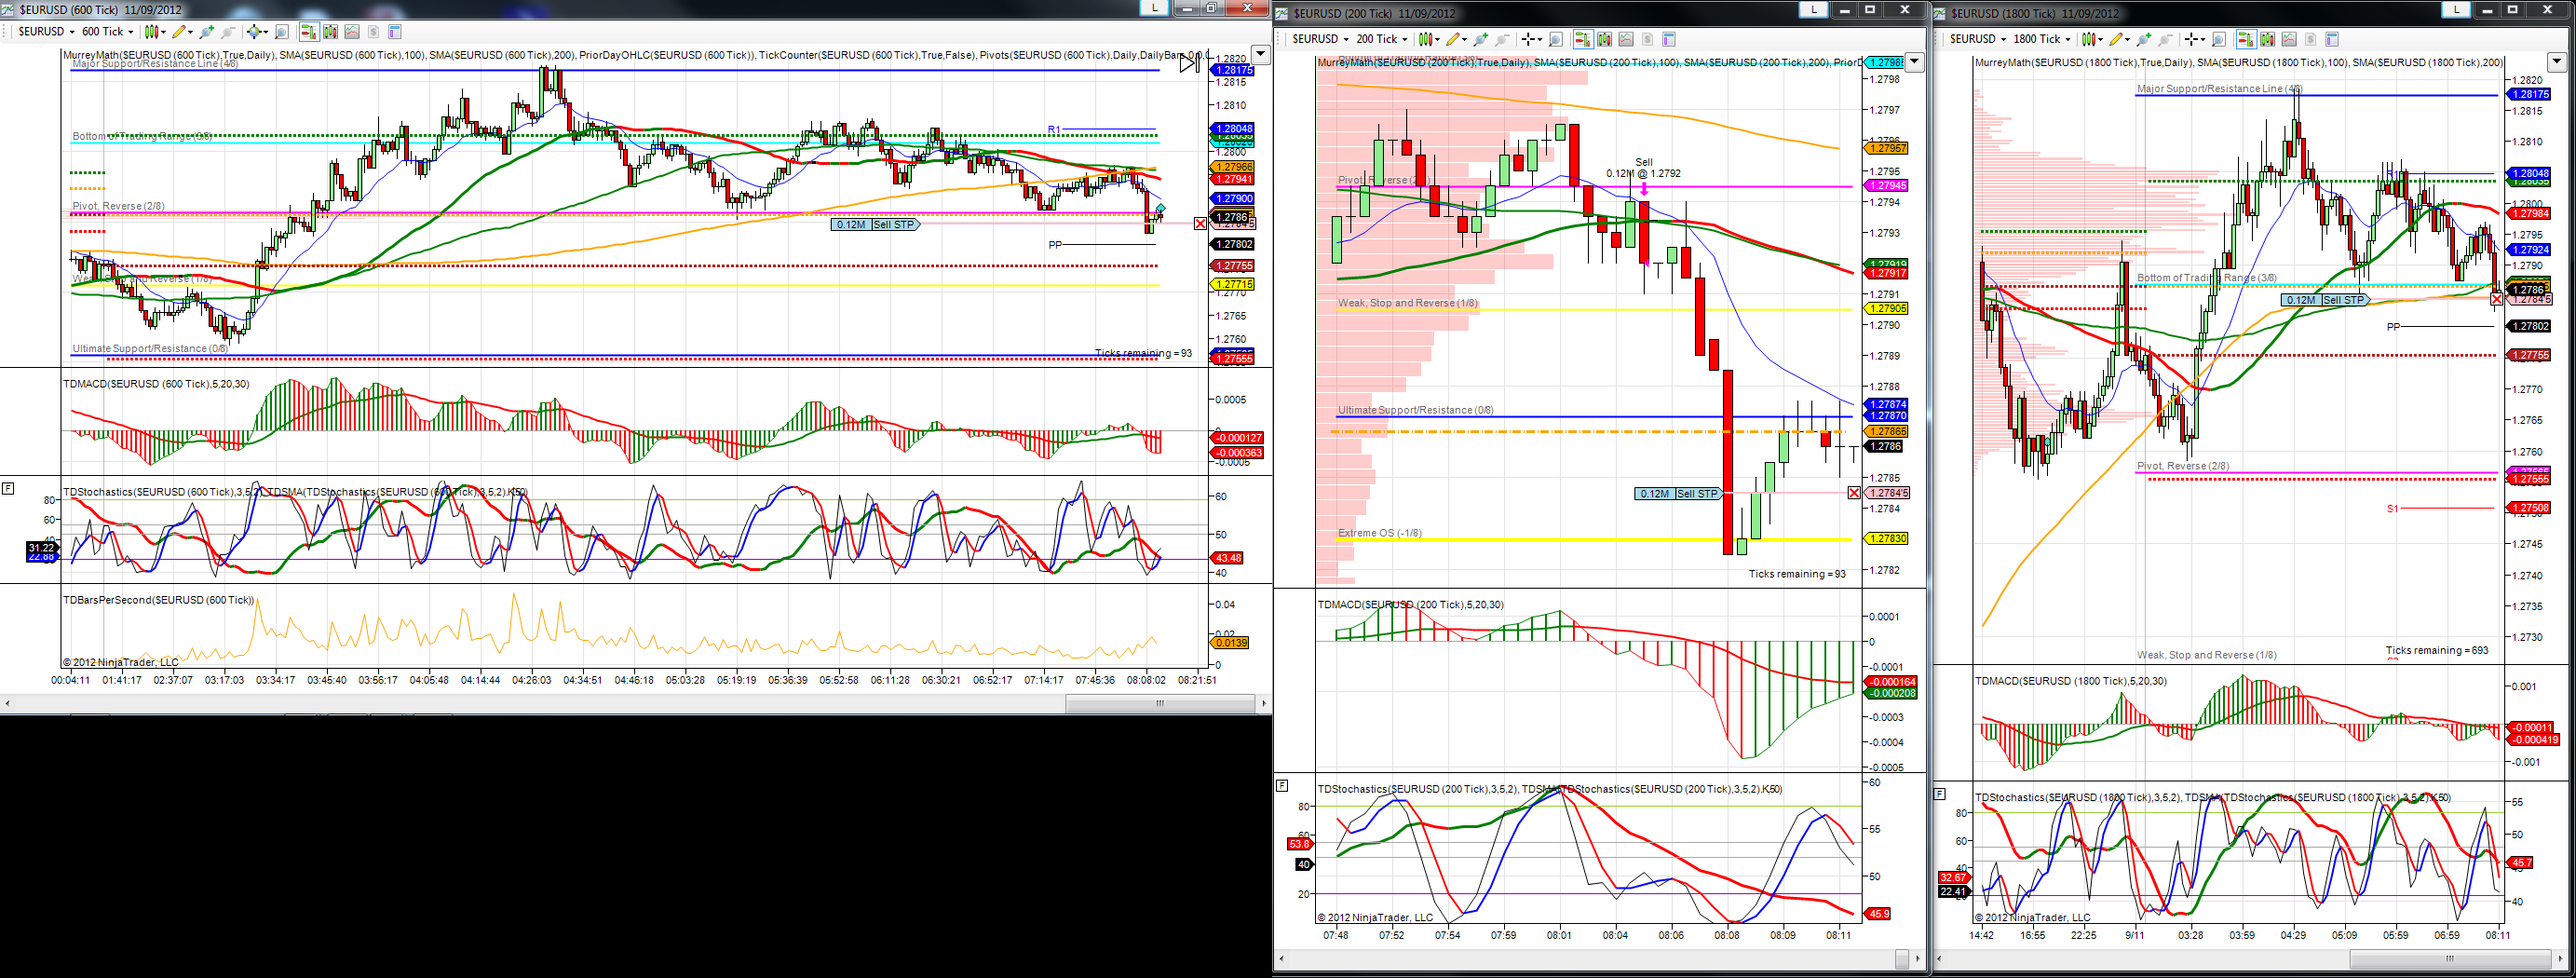Image resolution: width=2576 pixels, height=978 pixels.
Task: Open panel arrow dropdown on 200 Tick chart
Action: 1914,62
